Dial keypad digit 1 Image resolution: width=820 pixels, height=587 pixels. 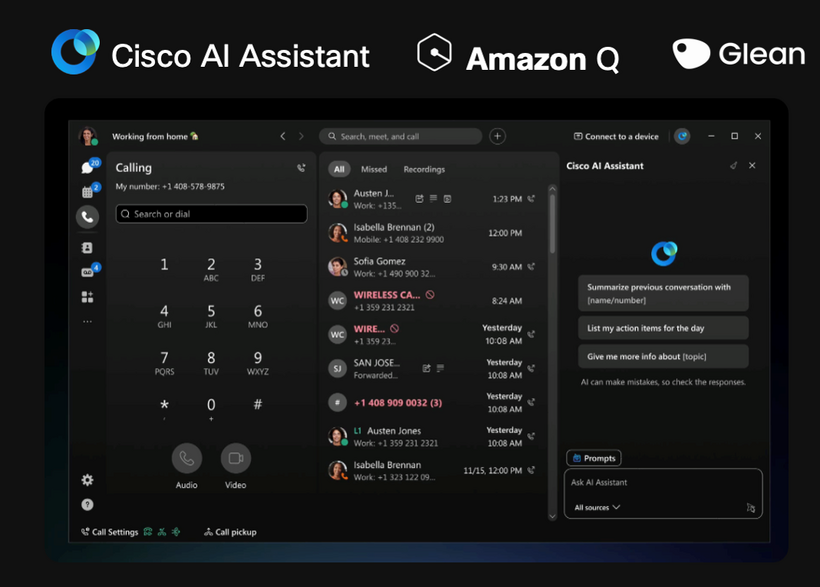click(x=164, y=265)
